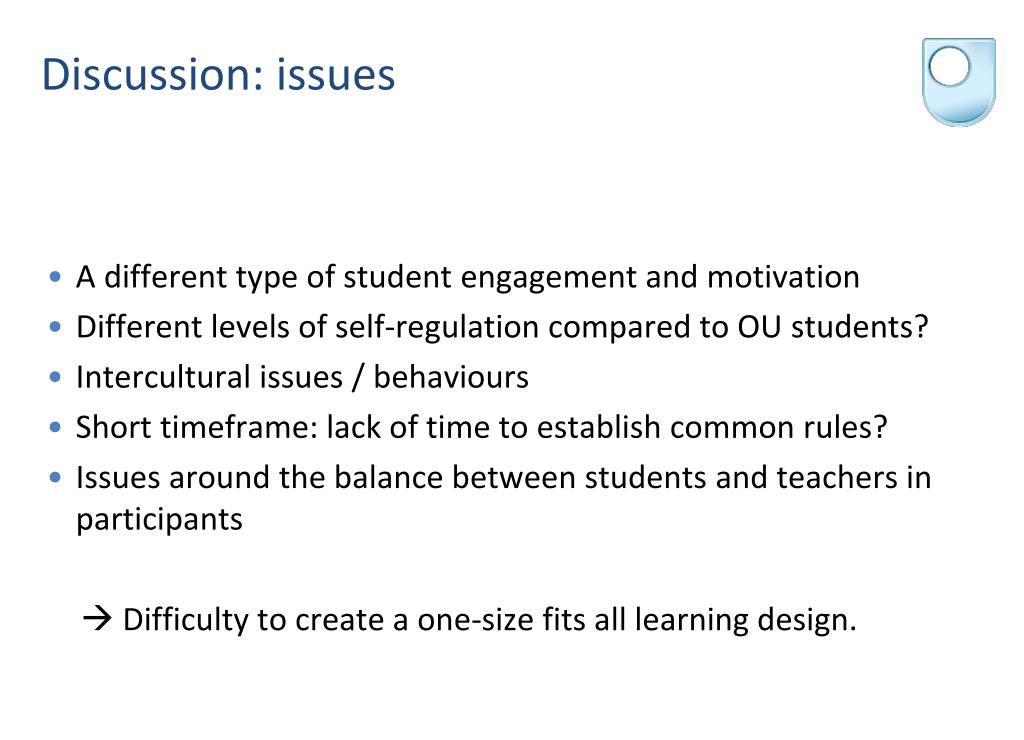This screenshot has height=740, width=1024.
Task: Click the word 'participants' on the wrapped line
Action: (x=159, y=521)
